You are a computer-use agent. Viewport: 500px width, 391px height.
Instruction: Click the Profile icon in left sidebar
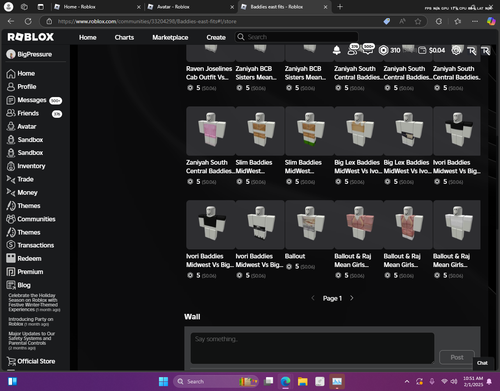(x=11, y=87)
